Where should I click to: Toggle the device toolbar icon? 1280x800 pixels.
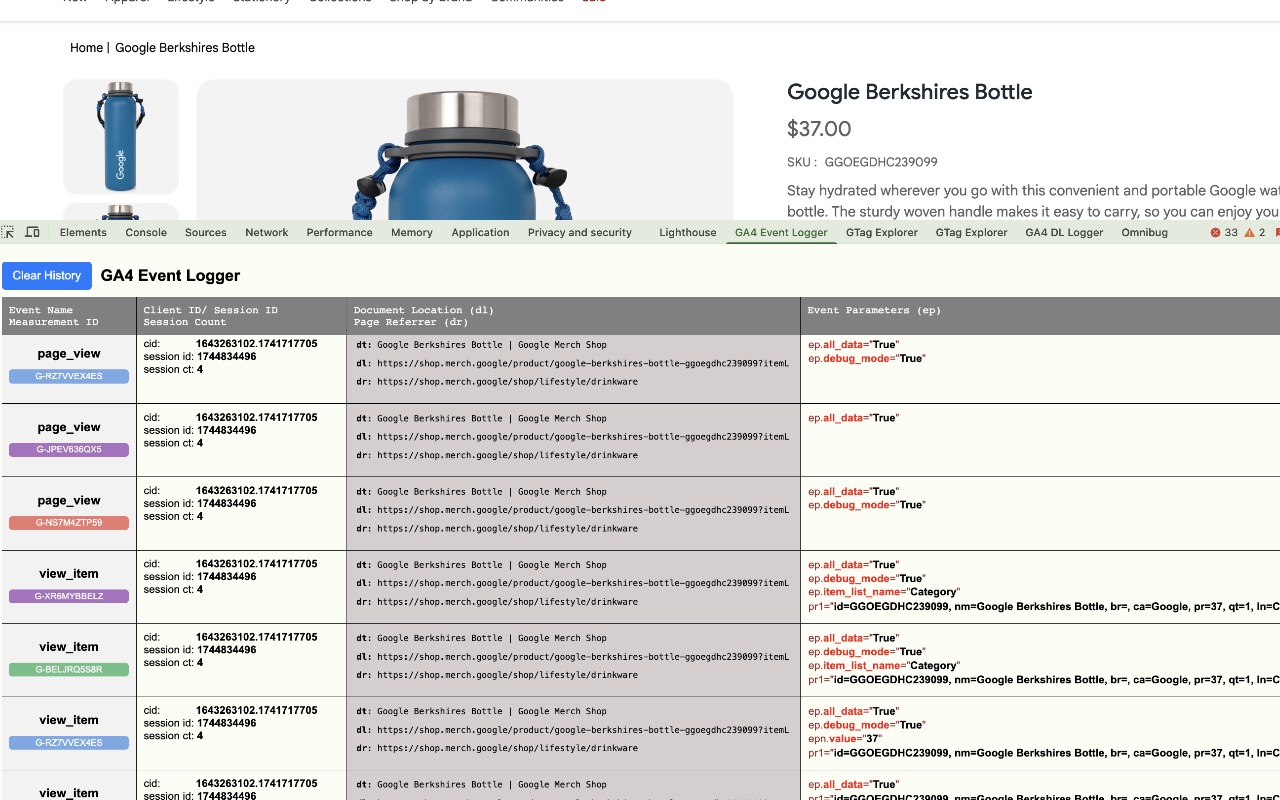(x=32, y=232)
